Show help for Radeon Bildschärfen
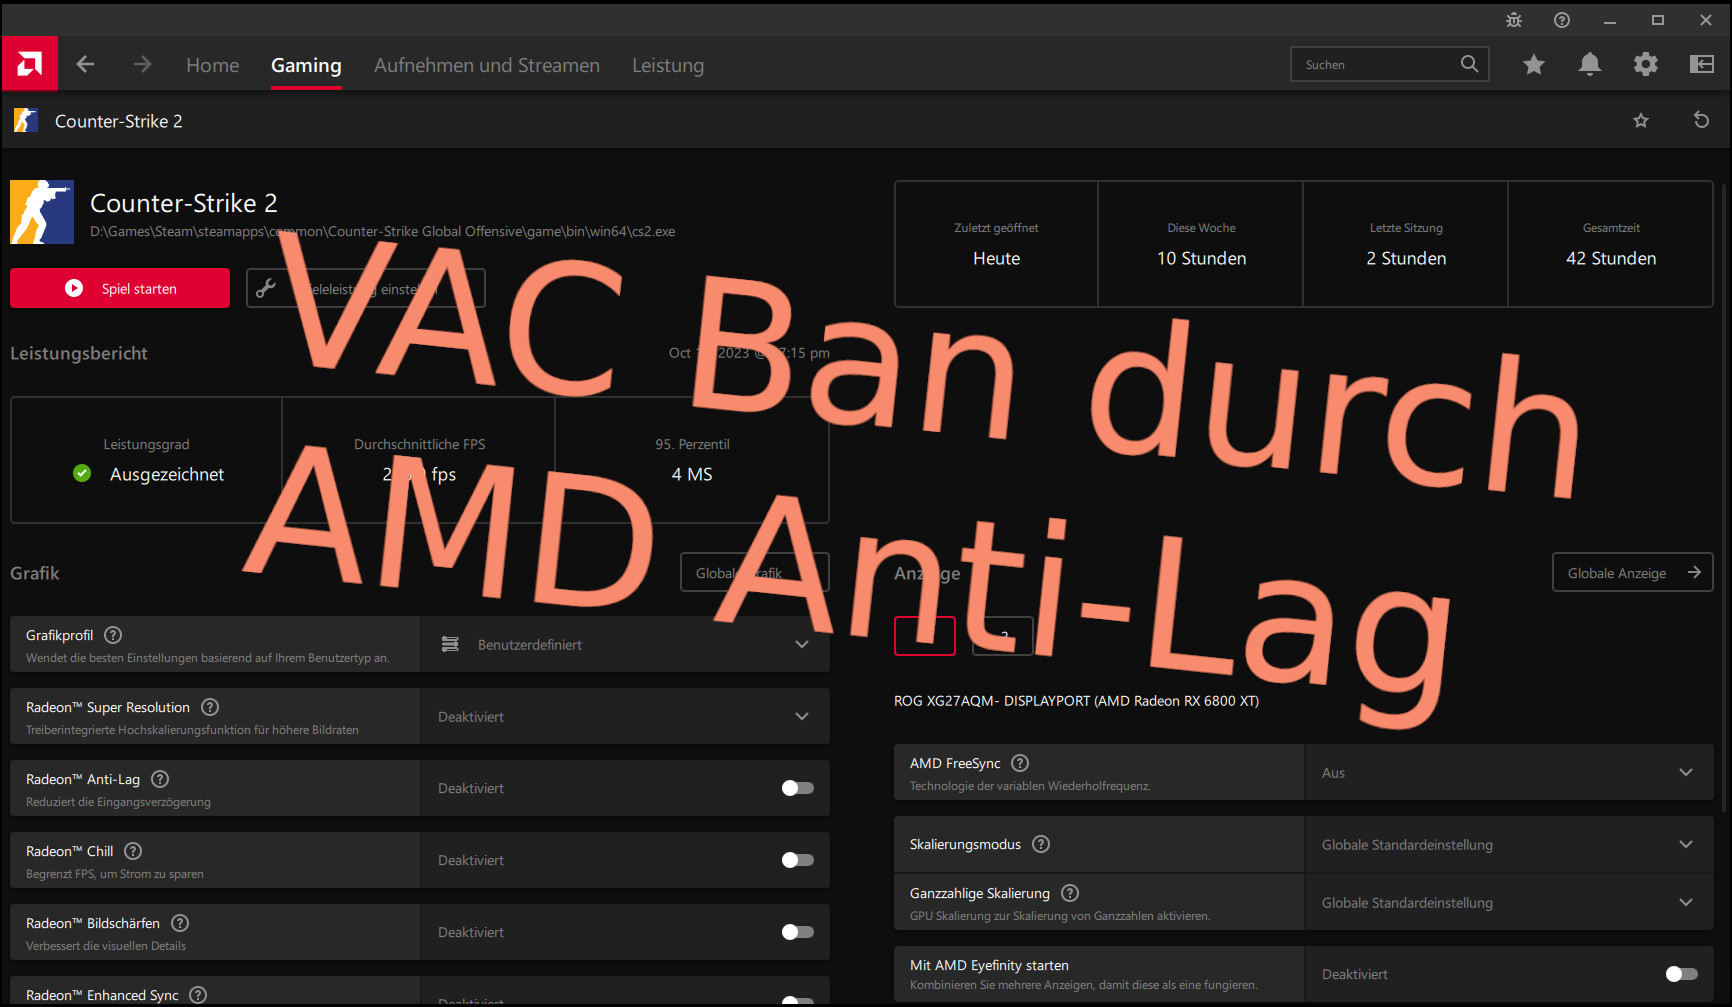The image size is (1732, 1007). (x=180, y=923)
